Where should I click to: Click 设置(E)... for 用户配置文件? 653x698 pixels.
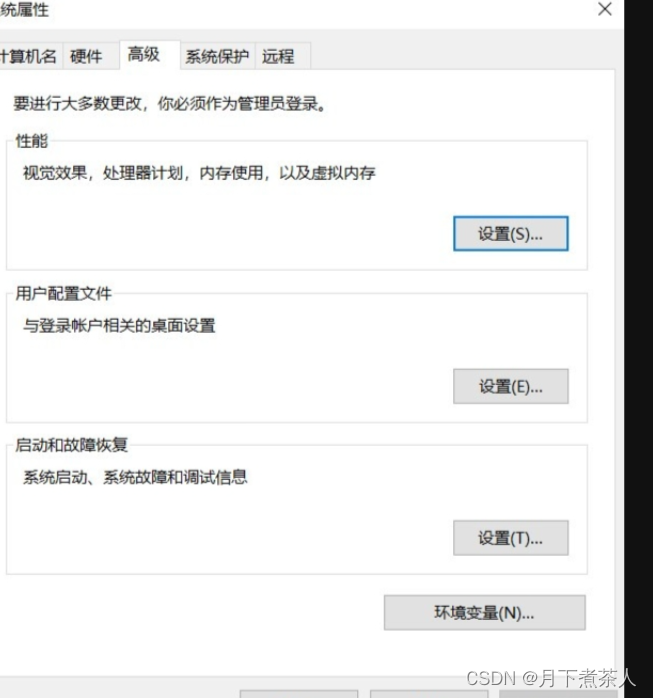click(511, 386)
